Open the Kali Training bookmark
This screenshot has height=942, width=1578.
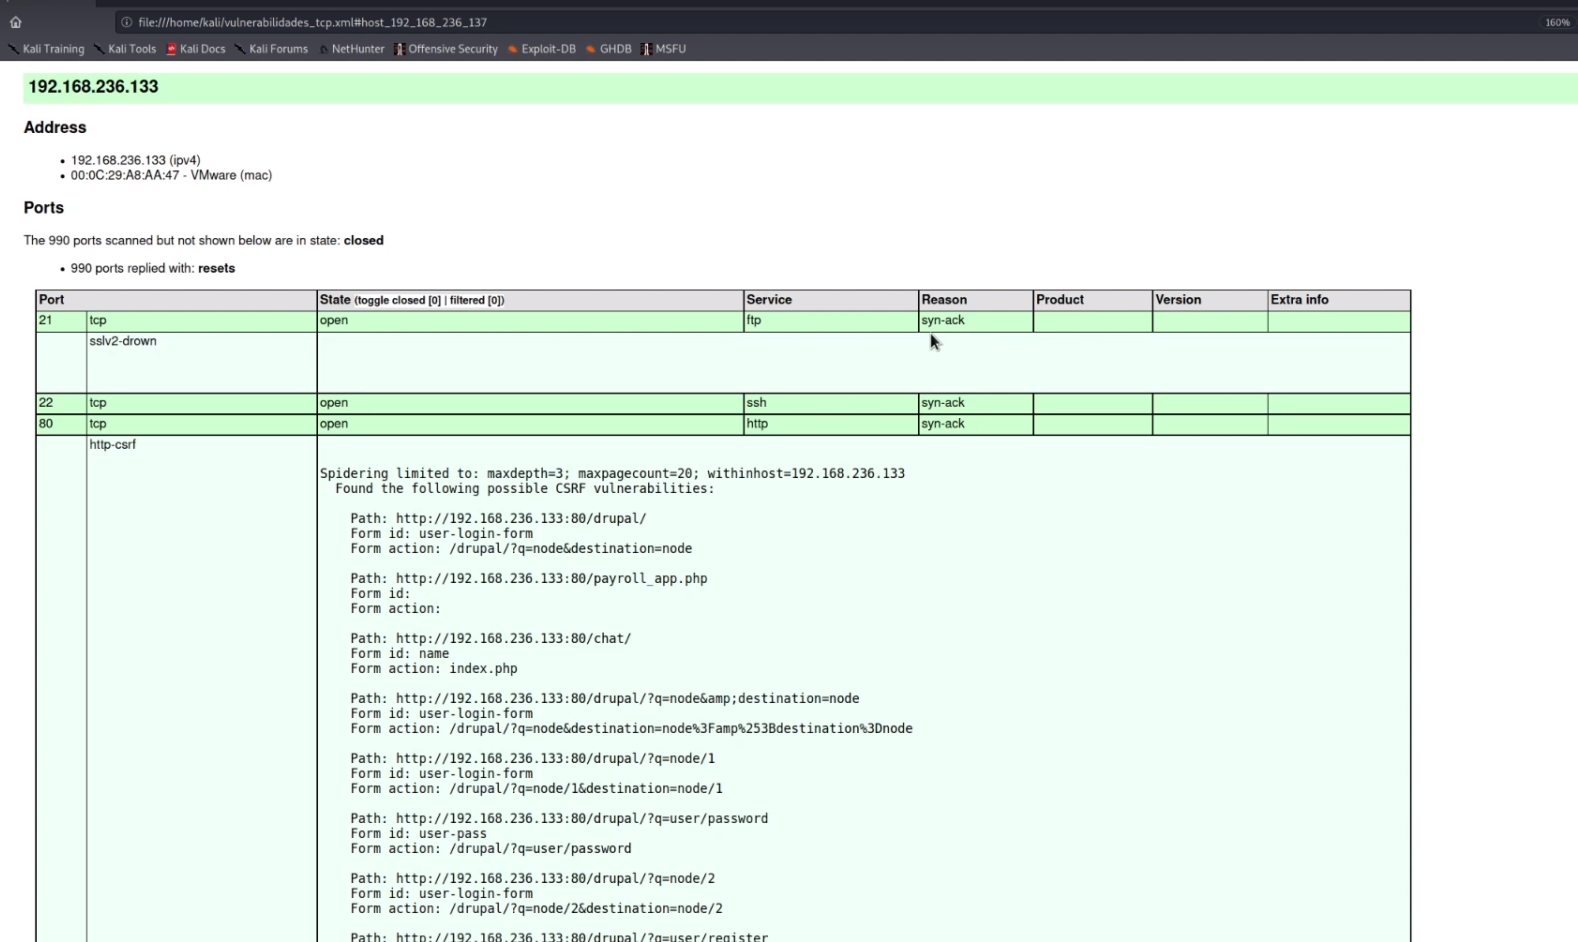[47, 49]
